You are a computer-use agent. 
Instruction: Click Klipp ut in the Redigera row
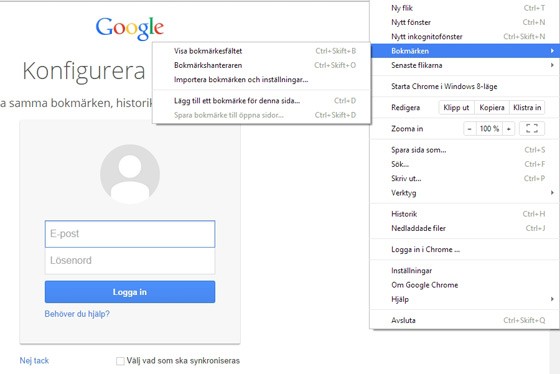pos(456,108)
